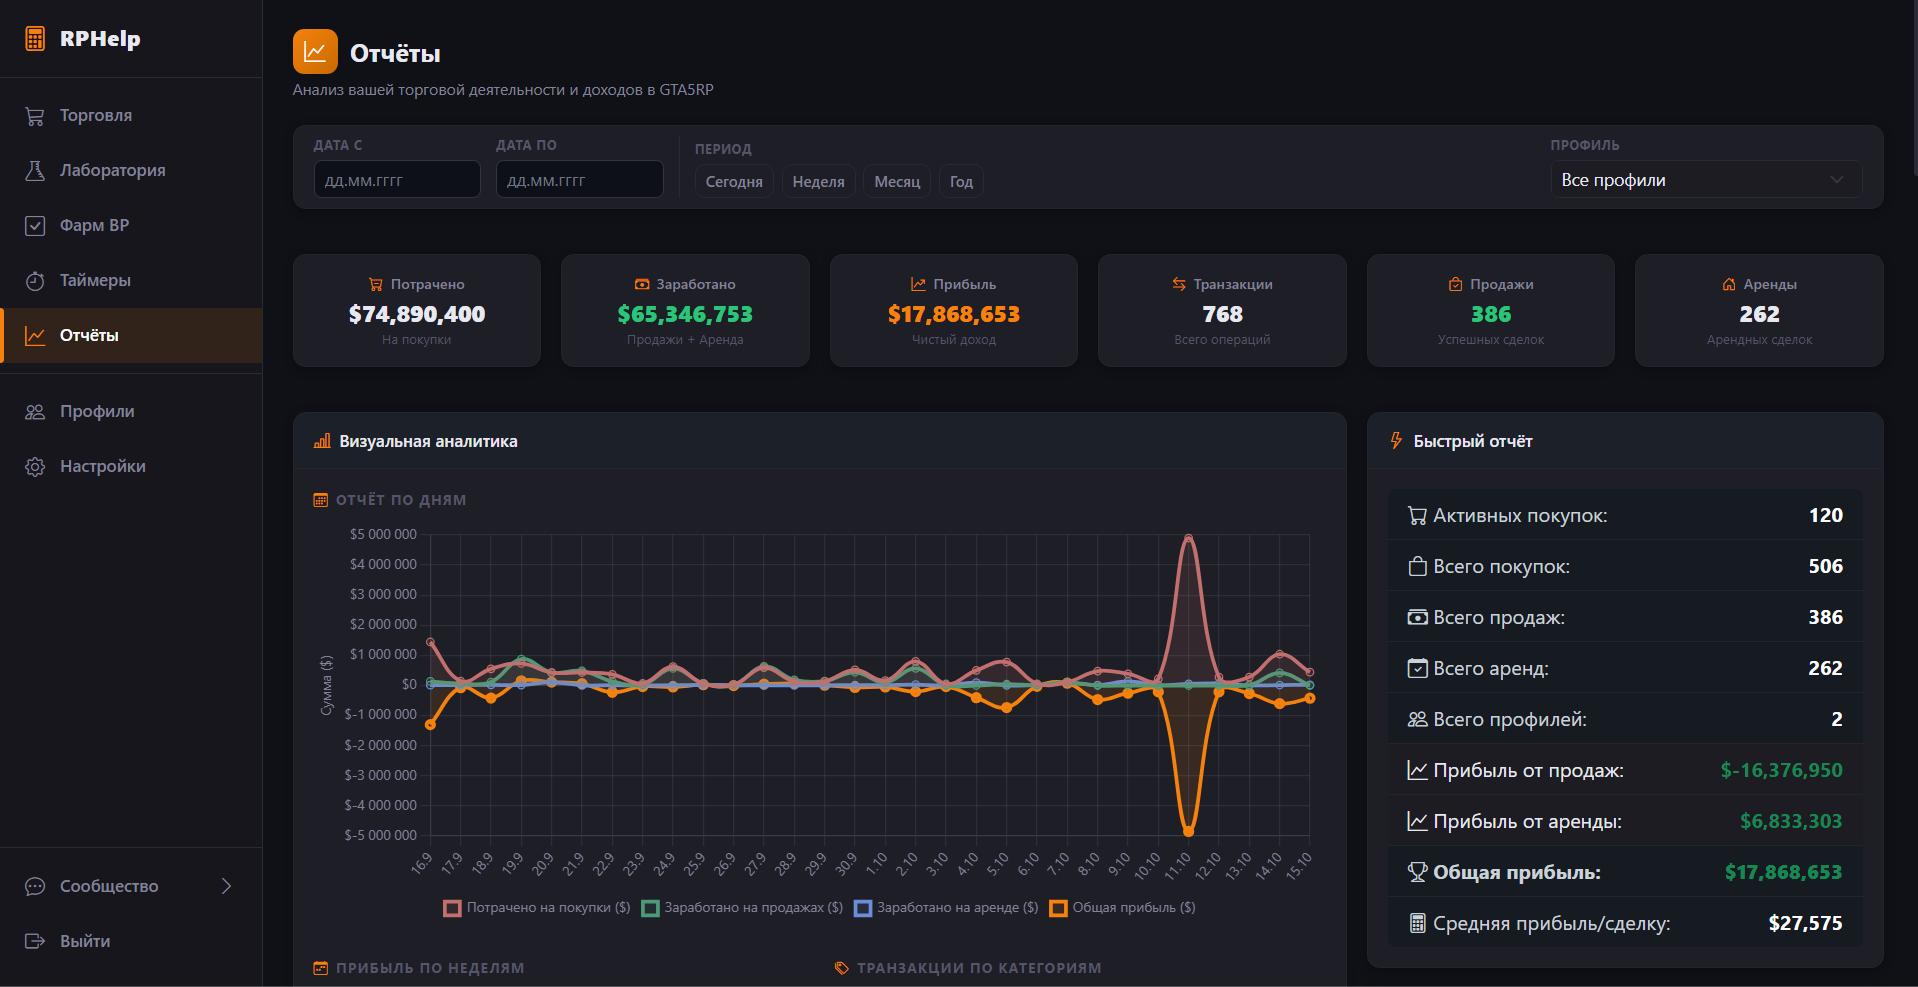The height and width of the screenshot is (987, 1918).
Task: Select the Месяц period button
Action: (897, 182)
